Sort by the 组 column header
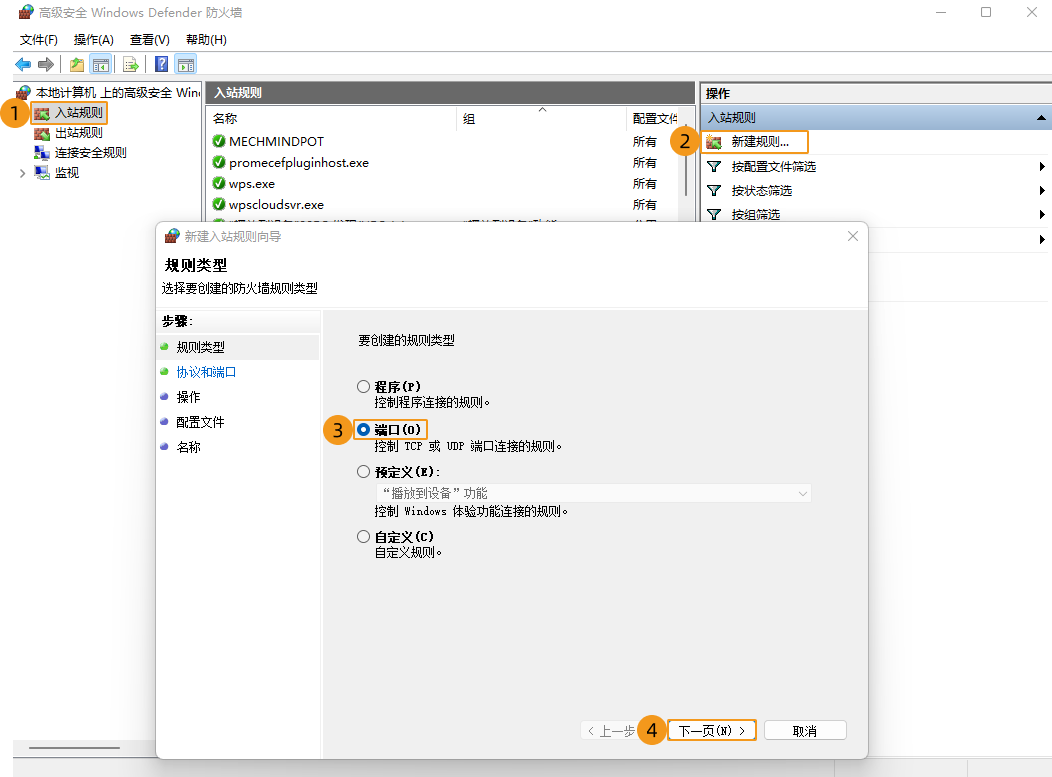Image resolution: width=1052 pixels, height=777 pixels. 542,119
